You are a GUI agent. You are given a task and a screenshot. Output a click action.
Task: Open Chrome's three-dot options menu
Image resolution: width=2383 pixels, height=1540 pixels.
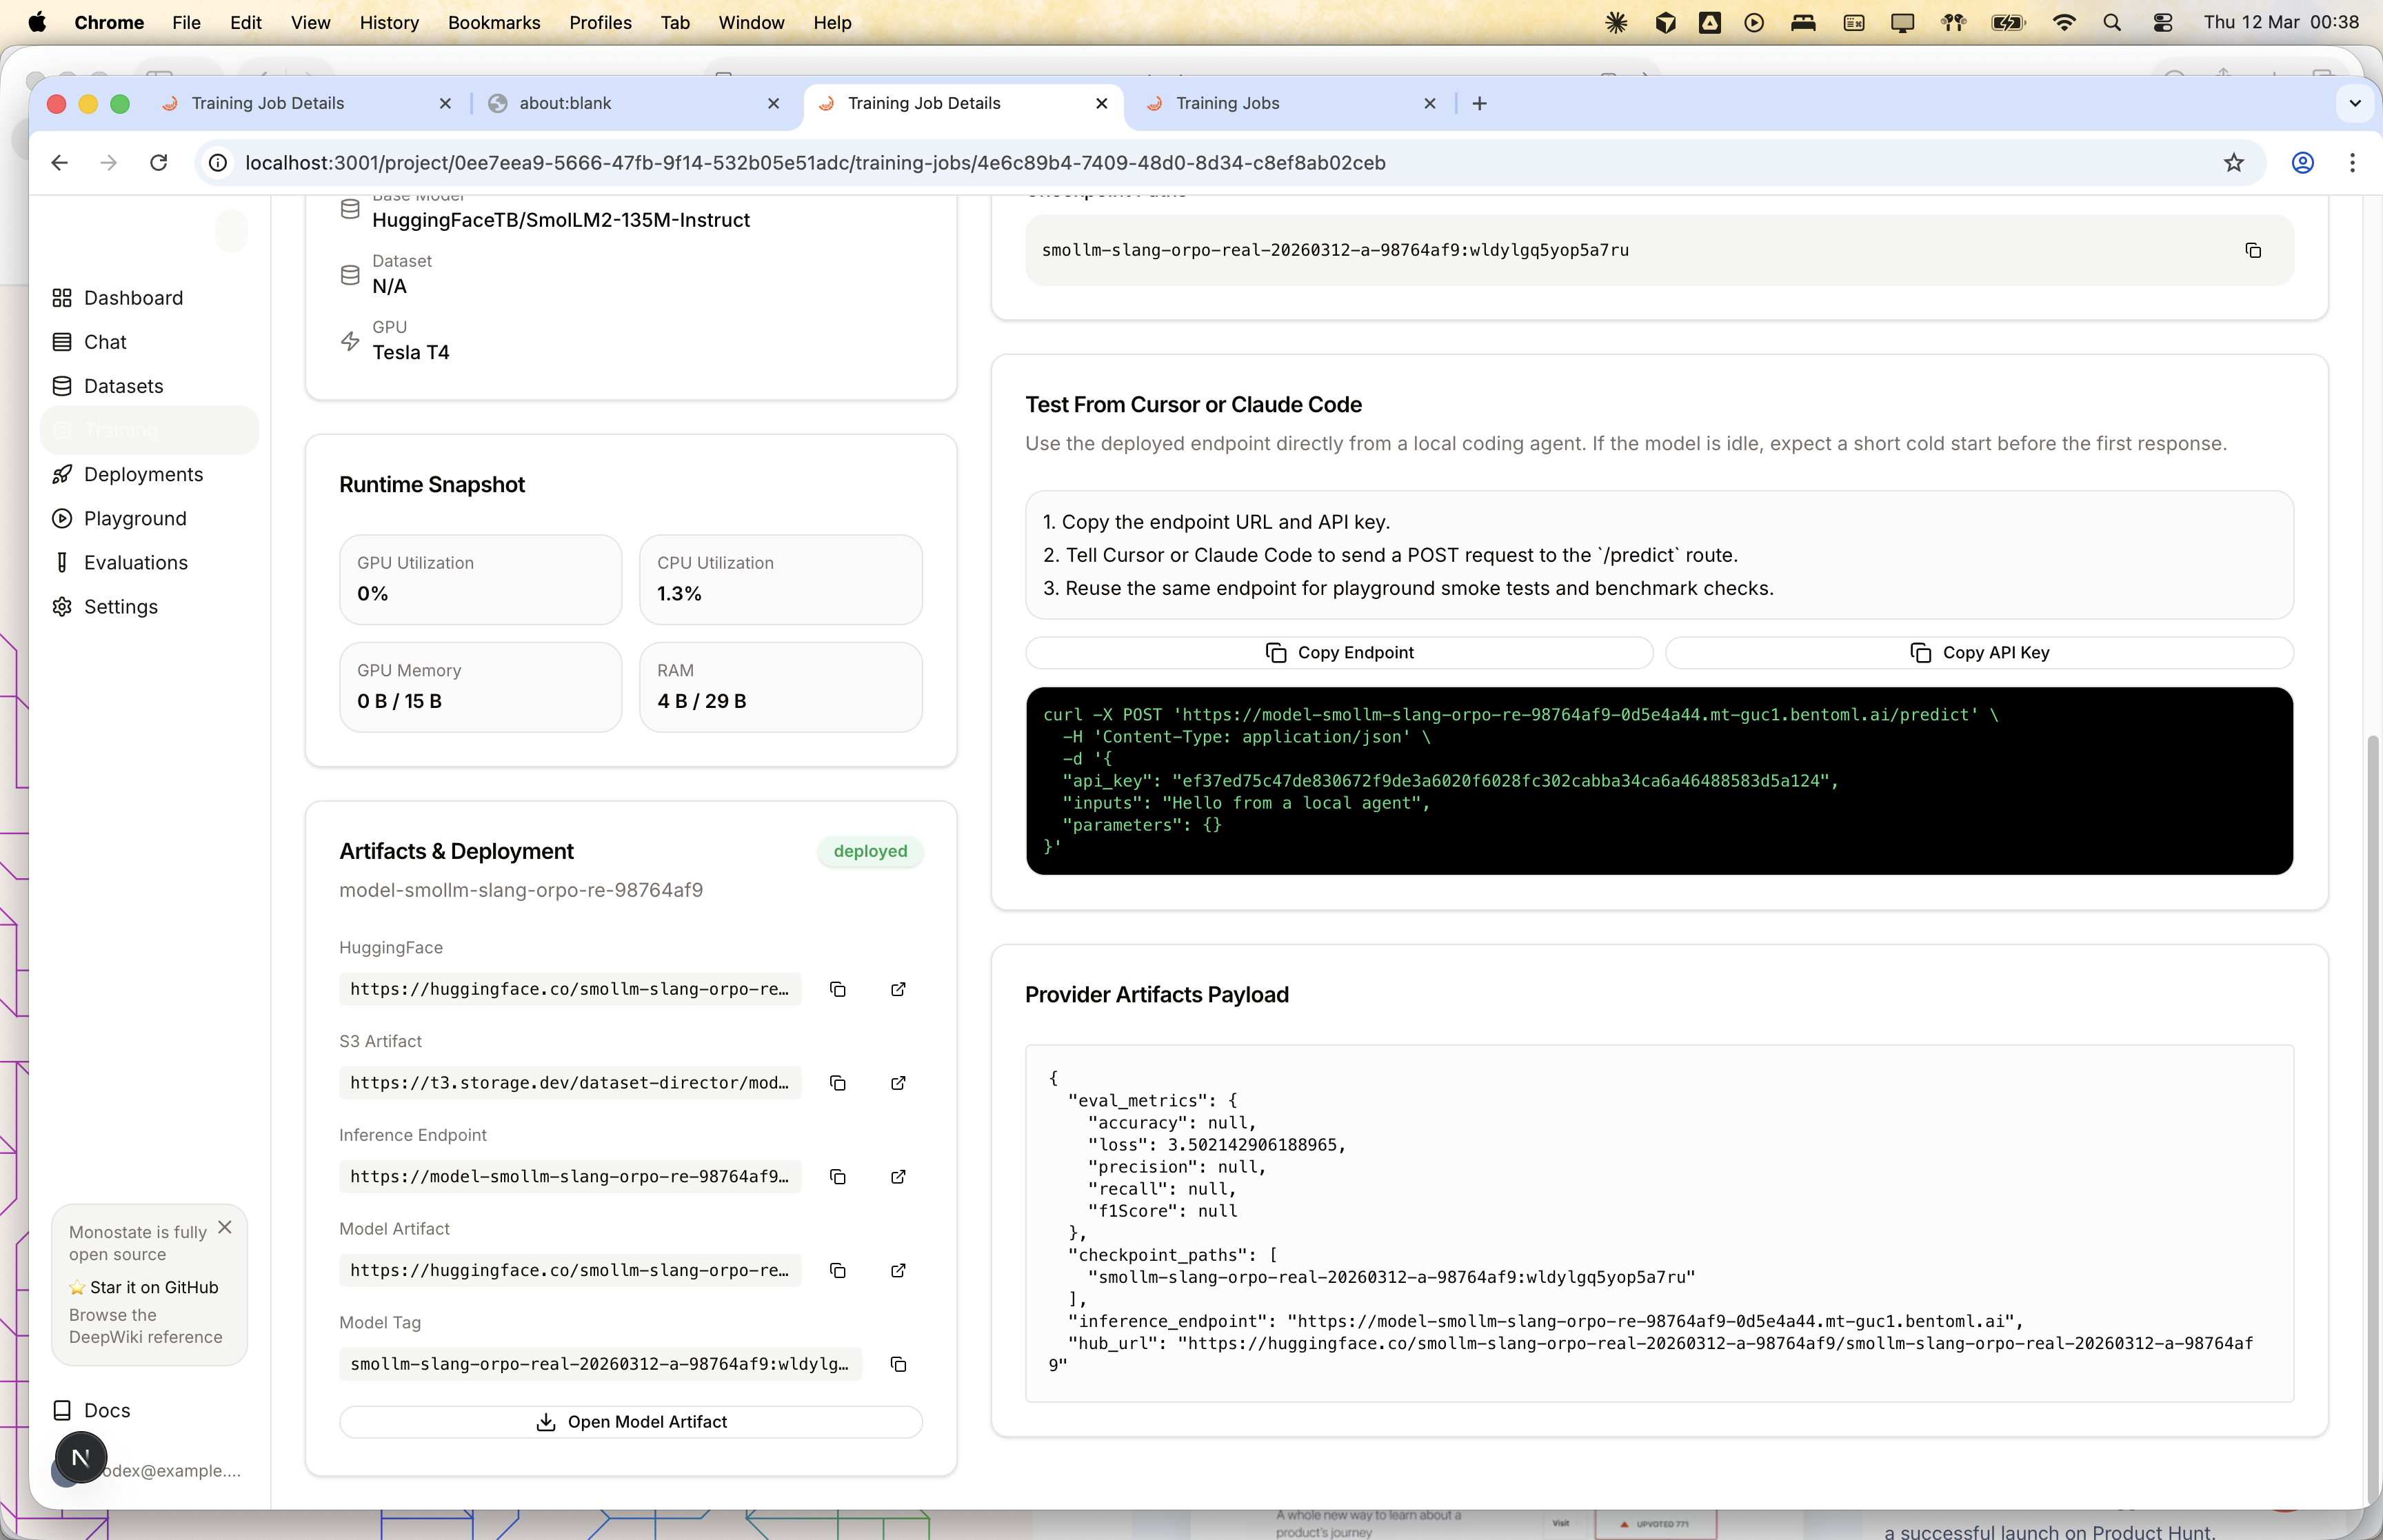click(2352, 162)
